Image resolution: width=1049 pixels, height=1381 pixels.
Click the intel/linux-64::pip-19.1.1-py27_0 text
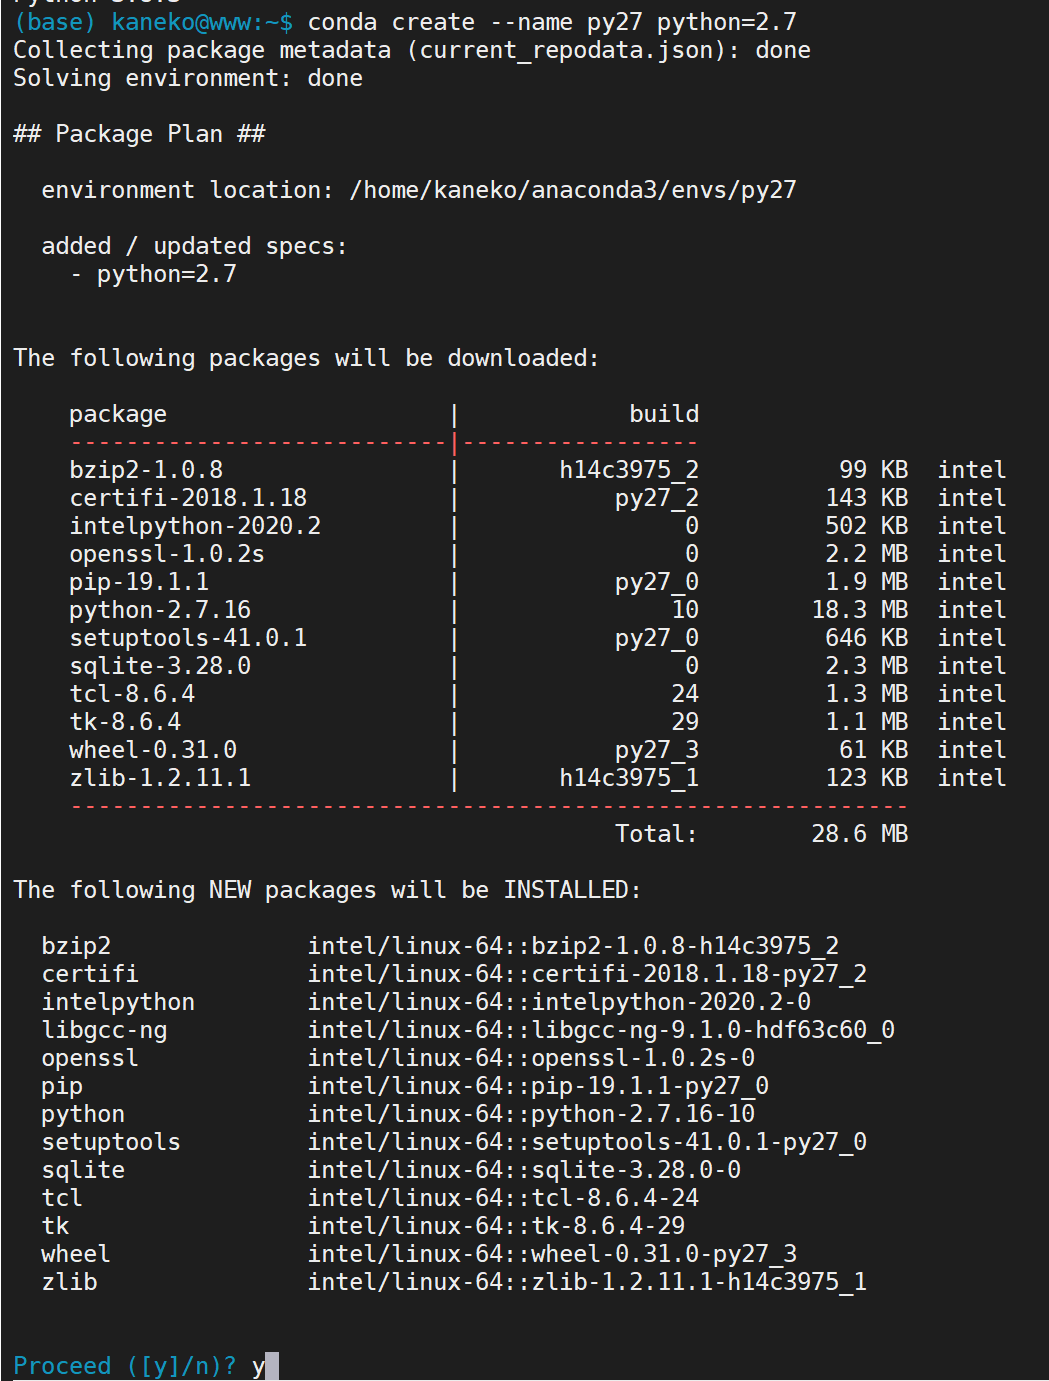(538, 1085)
